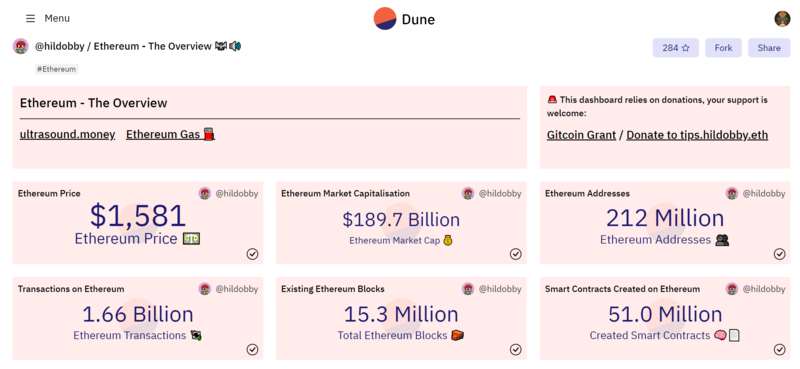Click the checkmark icon on Ethereum Price card
This screenshot has height=369, width=800.
(x=253, y=254)
